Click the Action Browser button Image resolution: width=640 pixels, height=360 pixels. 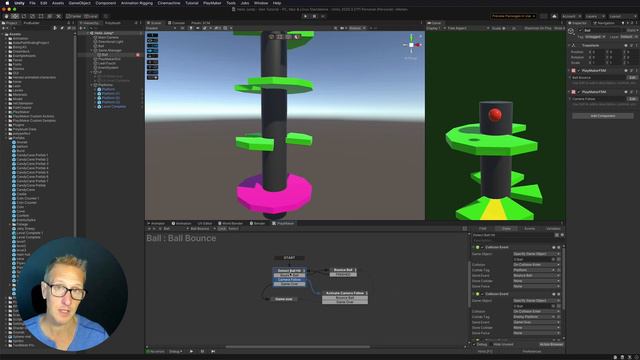551,344
